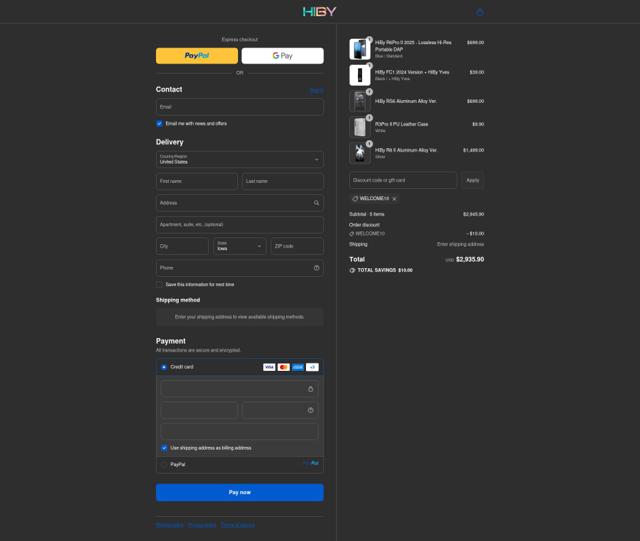
Task: Click the Visa card logo
Action: tap(269, 367)
